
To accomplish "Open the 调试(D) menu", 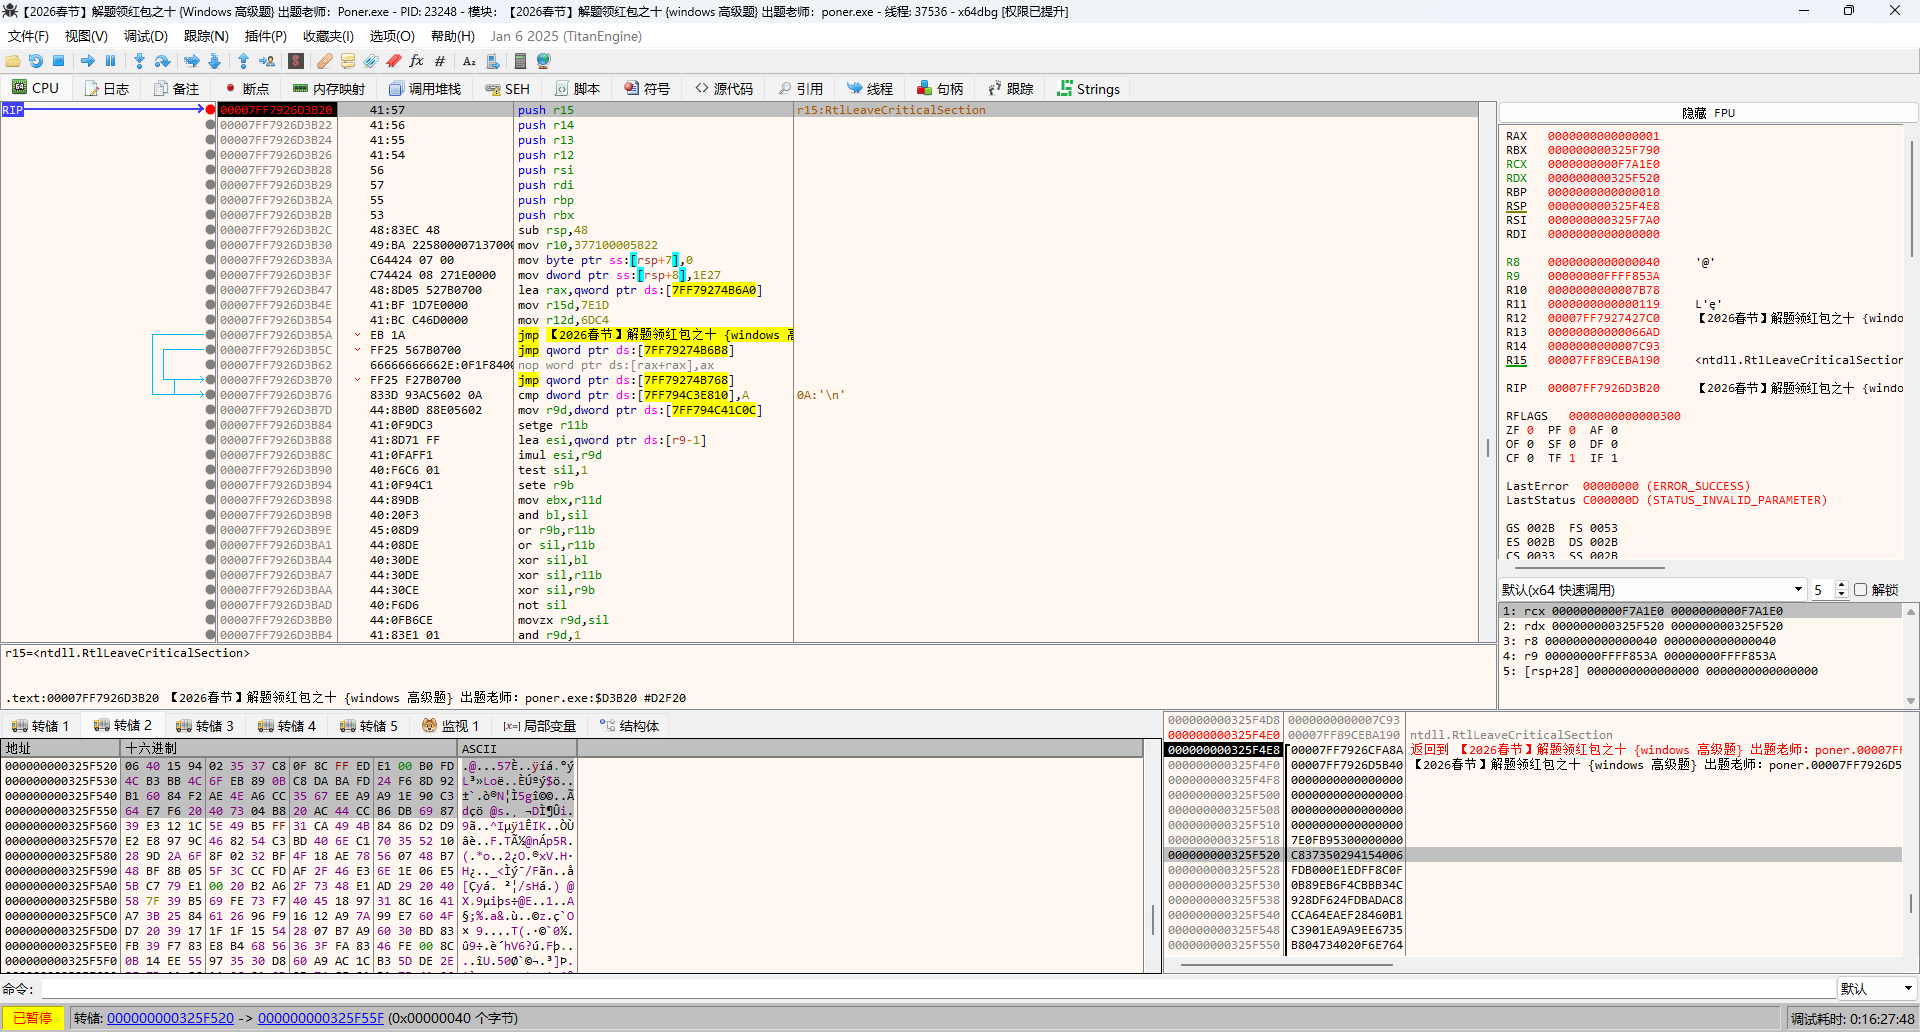I will point(145,36).
